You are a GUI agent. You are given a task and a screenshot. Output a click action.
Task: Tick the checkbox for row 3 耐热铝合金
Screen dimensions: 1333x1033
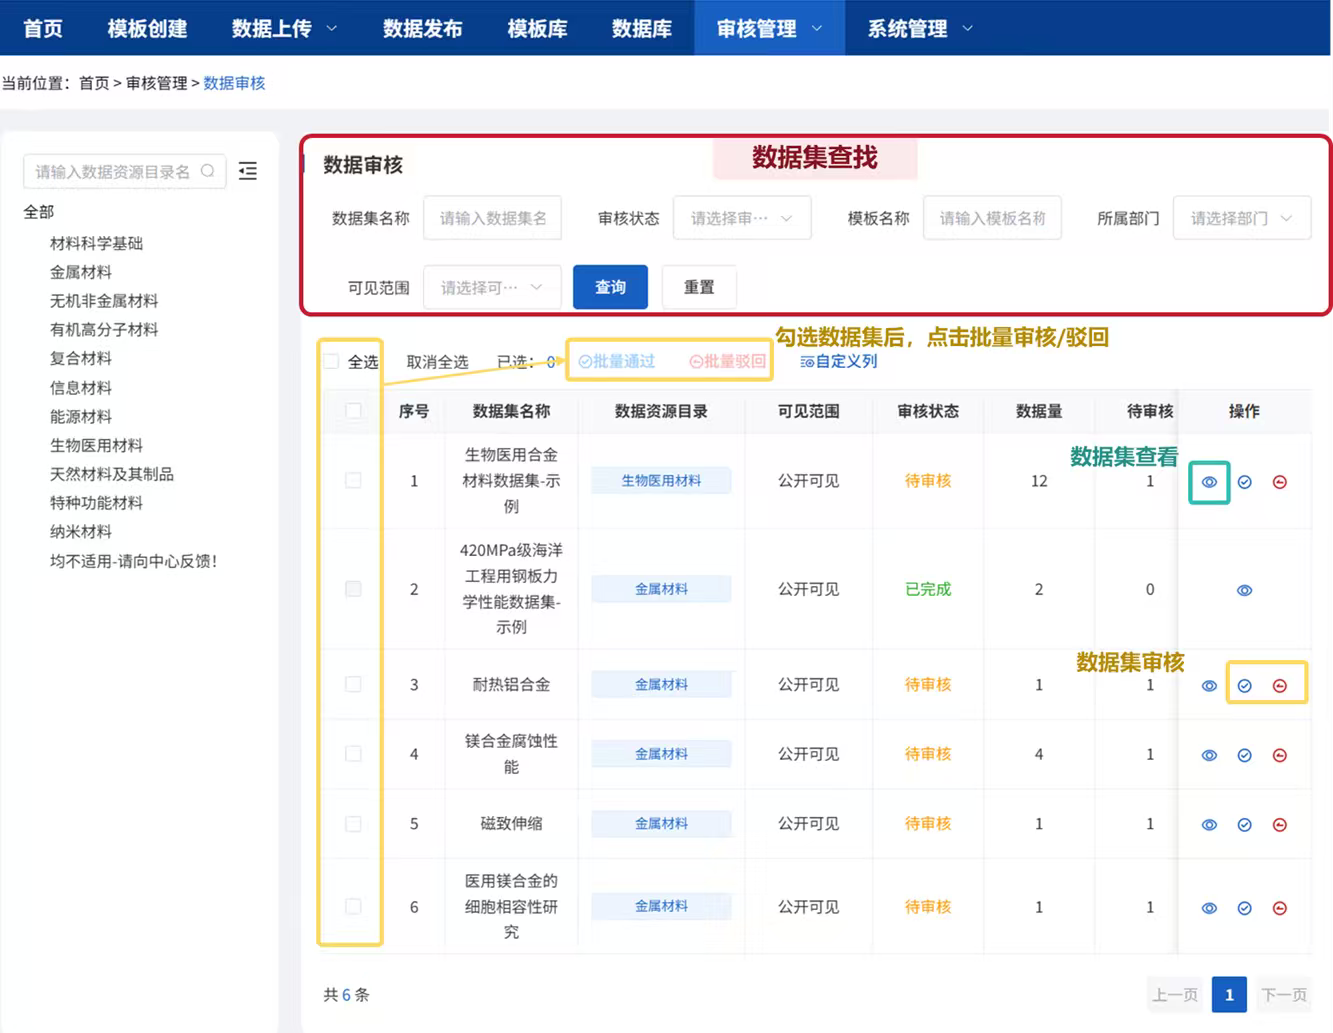pos(353,685)
